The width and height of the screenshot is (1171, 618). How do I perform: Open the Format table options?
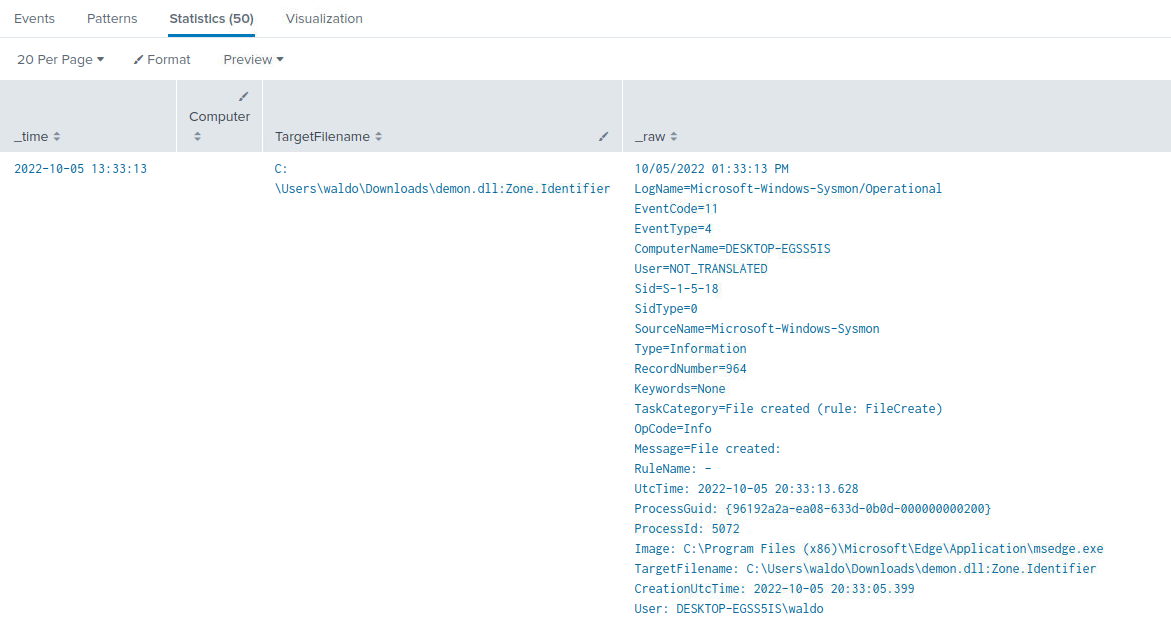pos(162,60)
